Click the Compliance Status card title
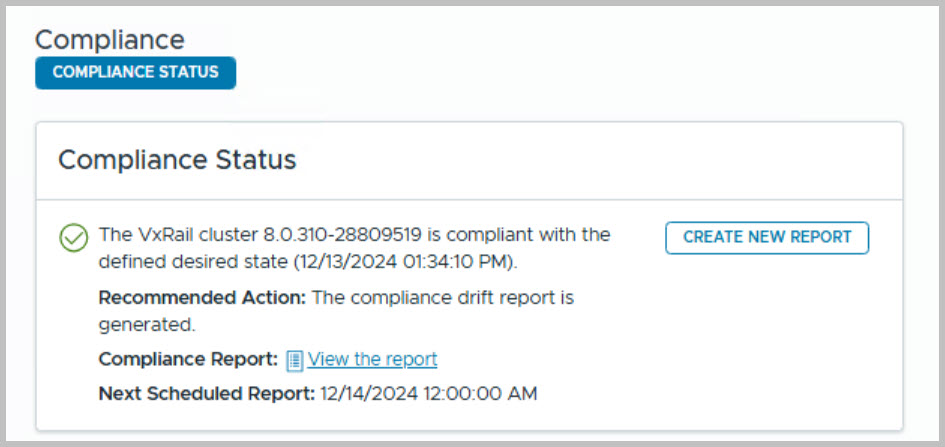The height and width of the screenshot is (447, 945). (177, 160)
